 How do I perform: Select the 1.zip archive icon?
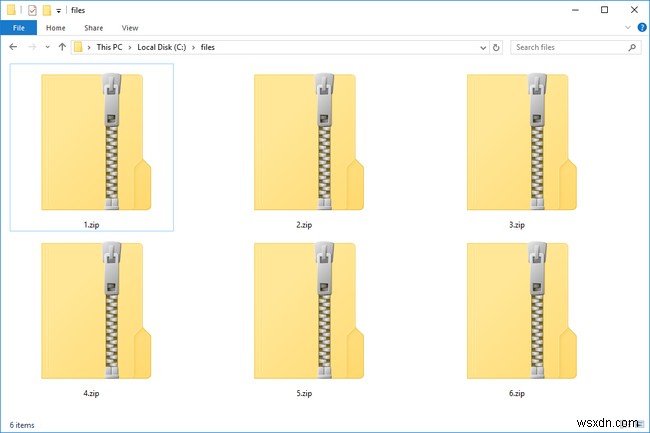tap(96, 141)
